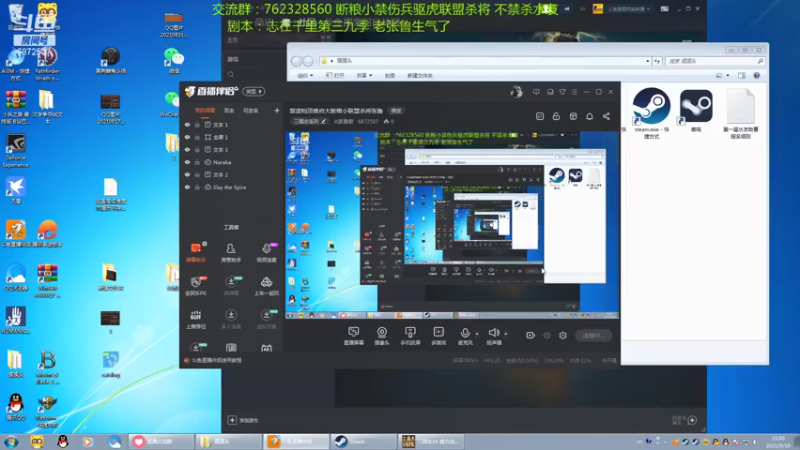Open the address bar history dropdown
Screen dimensions: 800x450
pyautogui.click(x=647, y=61)
